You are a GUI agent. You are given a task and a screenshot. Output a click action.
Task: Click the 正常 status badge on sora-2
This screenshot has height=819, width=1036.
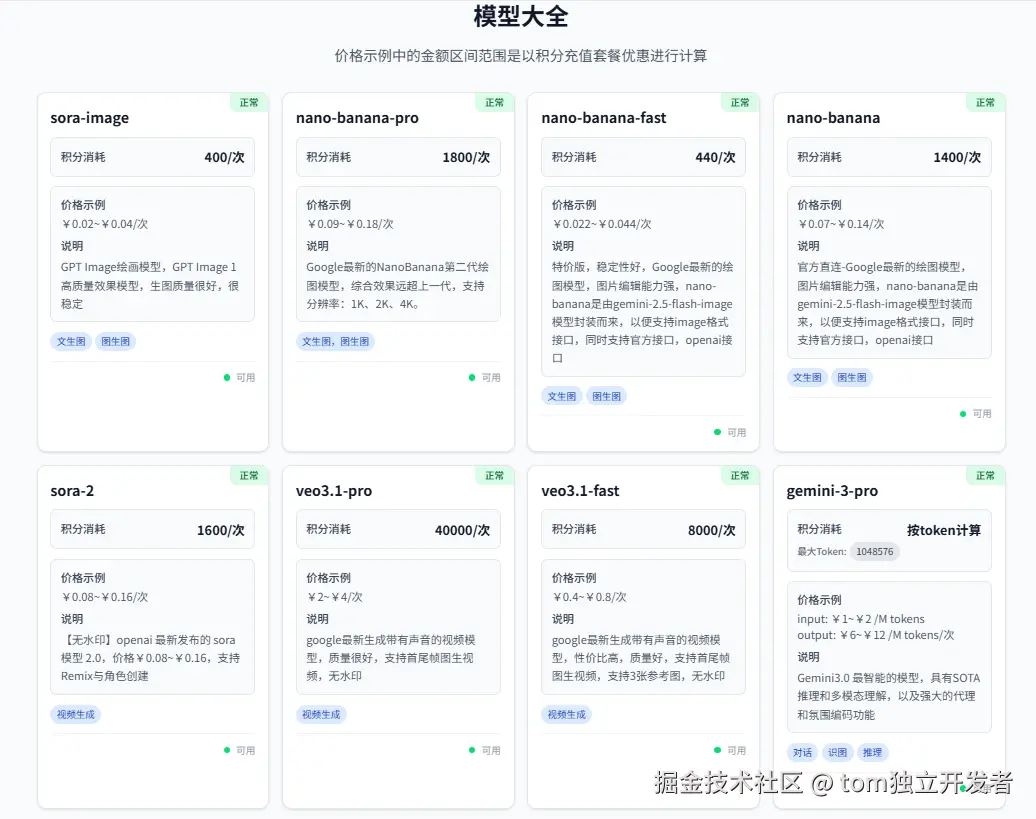click(249, 476)
